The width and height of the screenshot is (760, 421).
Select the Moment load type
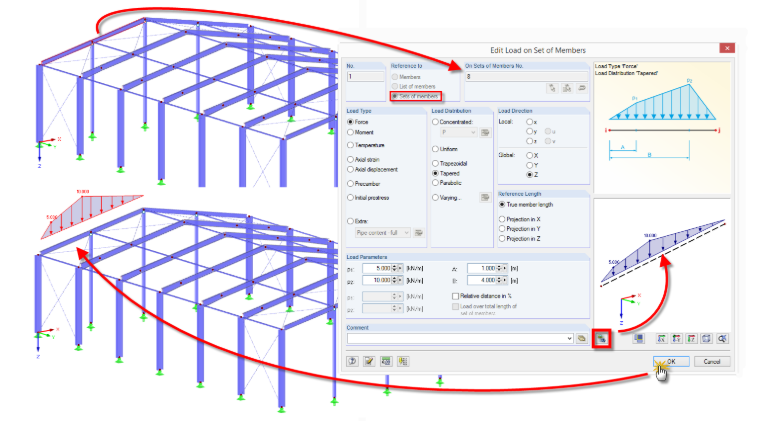click(x=350, y=132)
